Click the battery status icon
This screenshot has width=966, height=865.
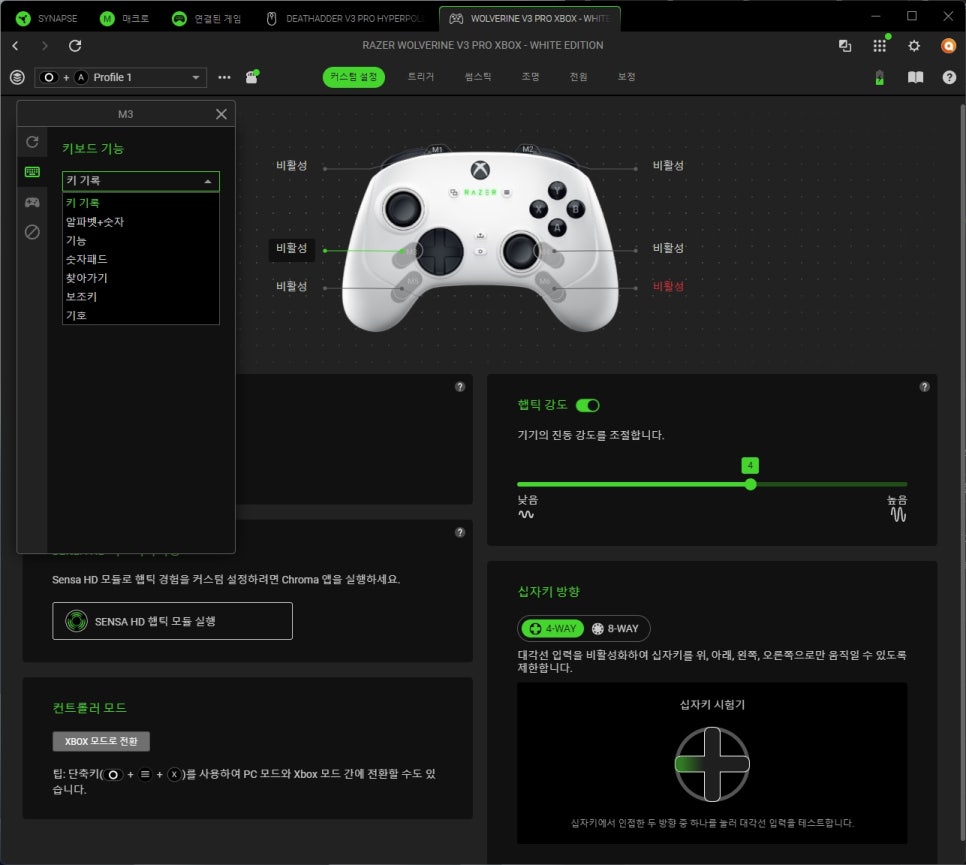point(879,77)
